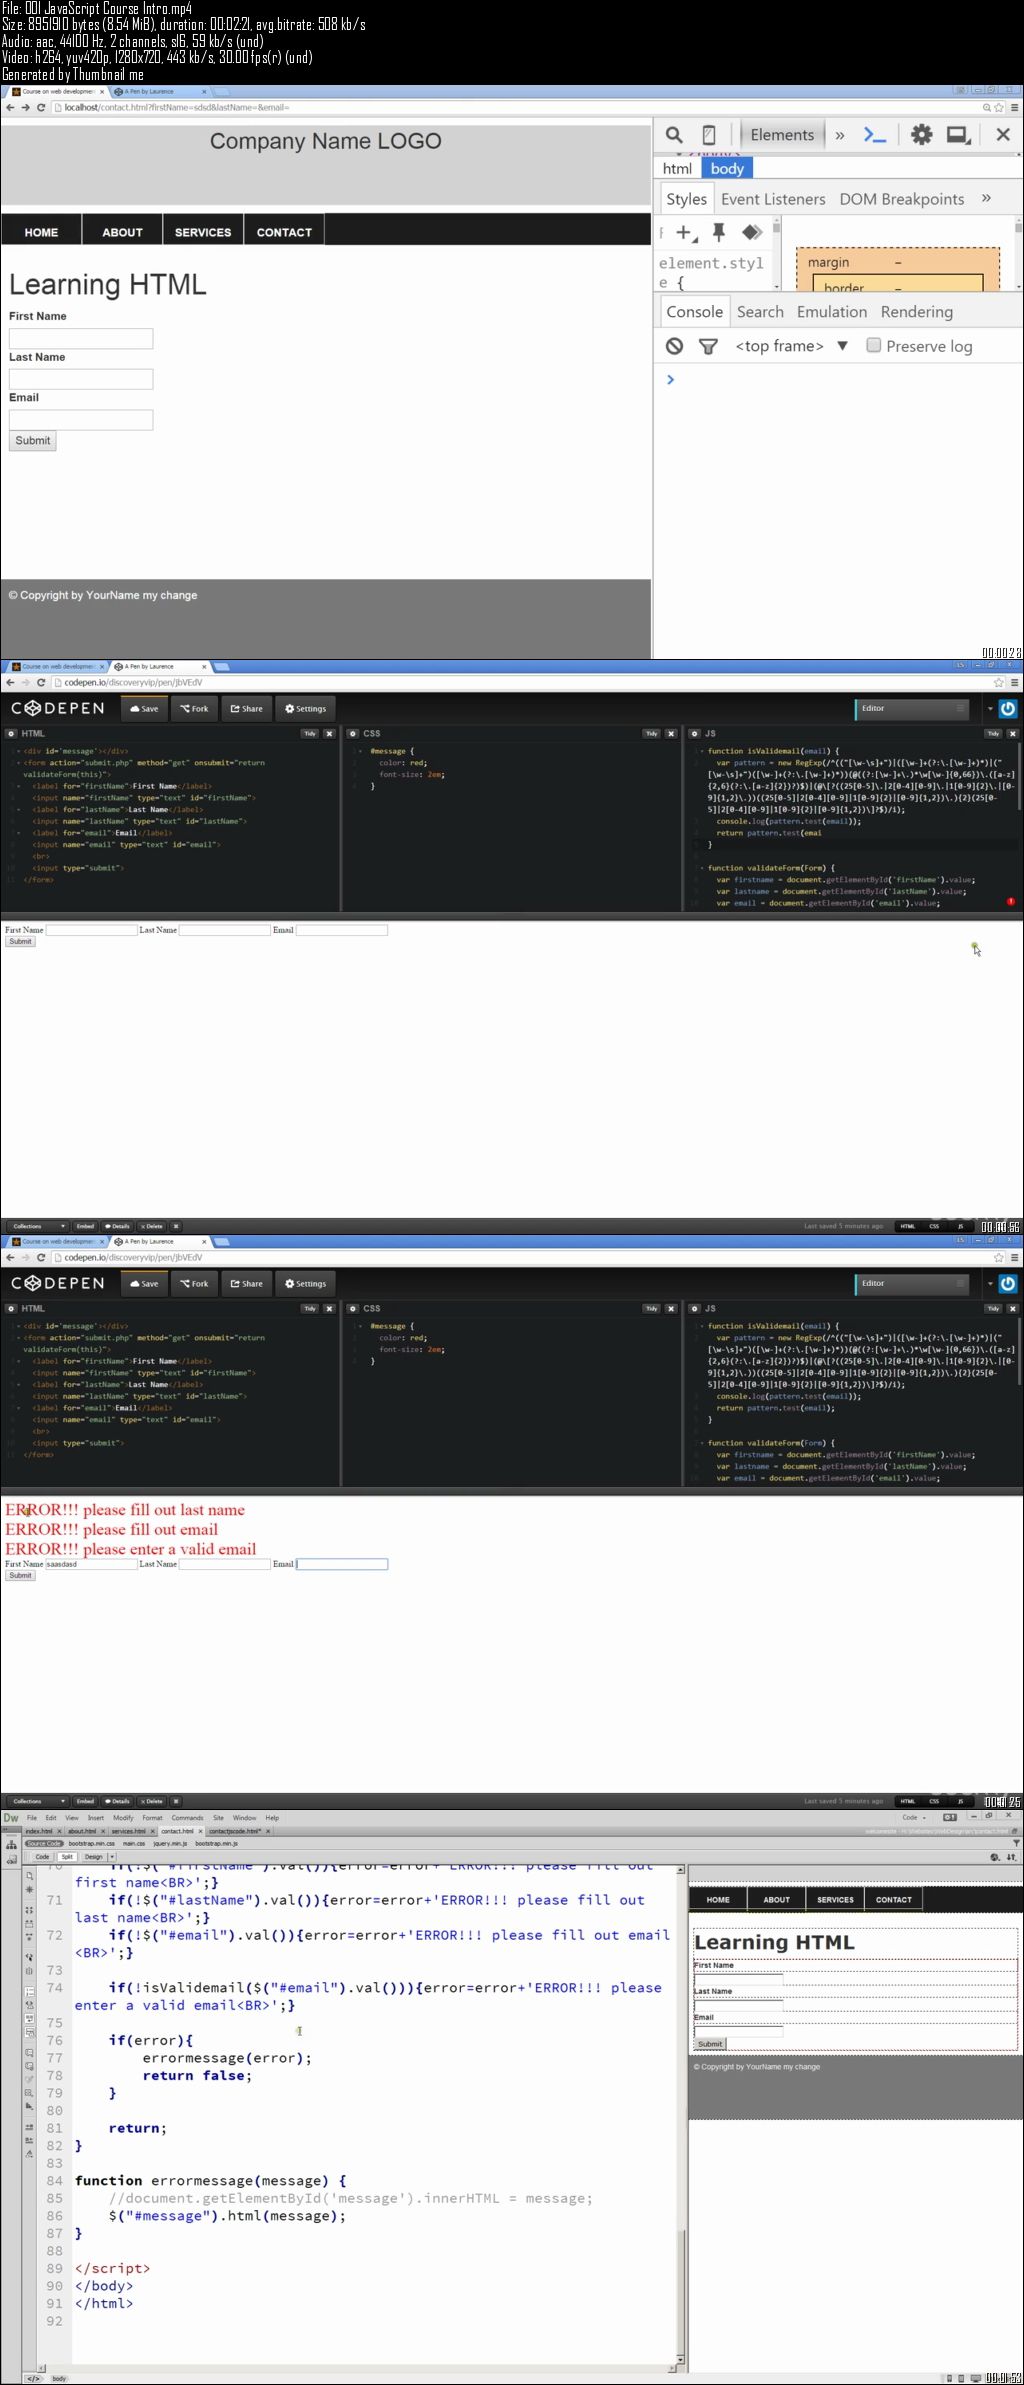This screenshot has height=2385, width=1024.
Task: Open the Modify menu in Dreamweaver
Action: point(123,1818)
